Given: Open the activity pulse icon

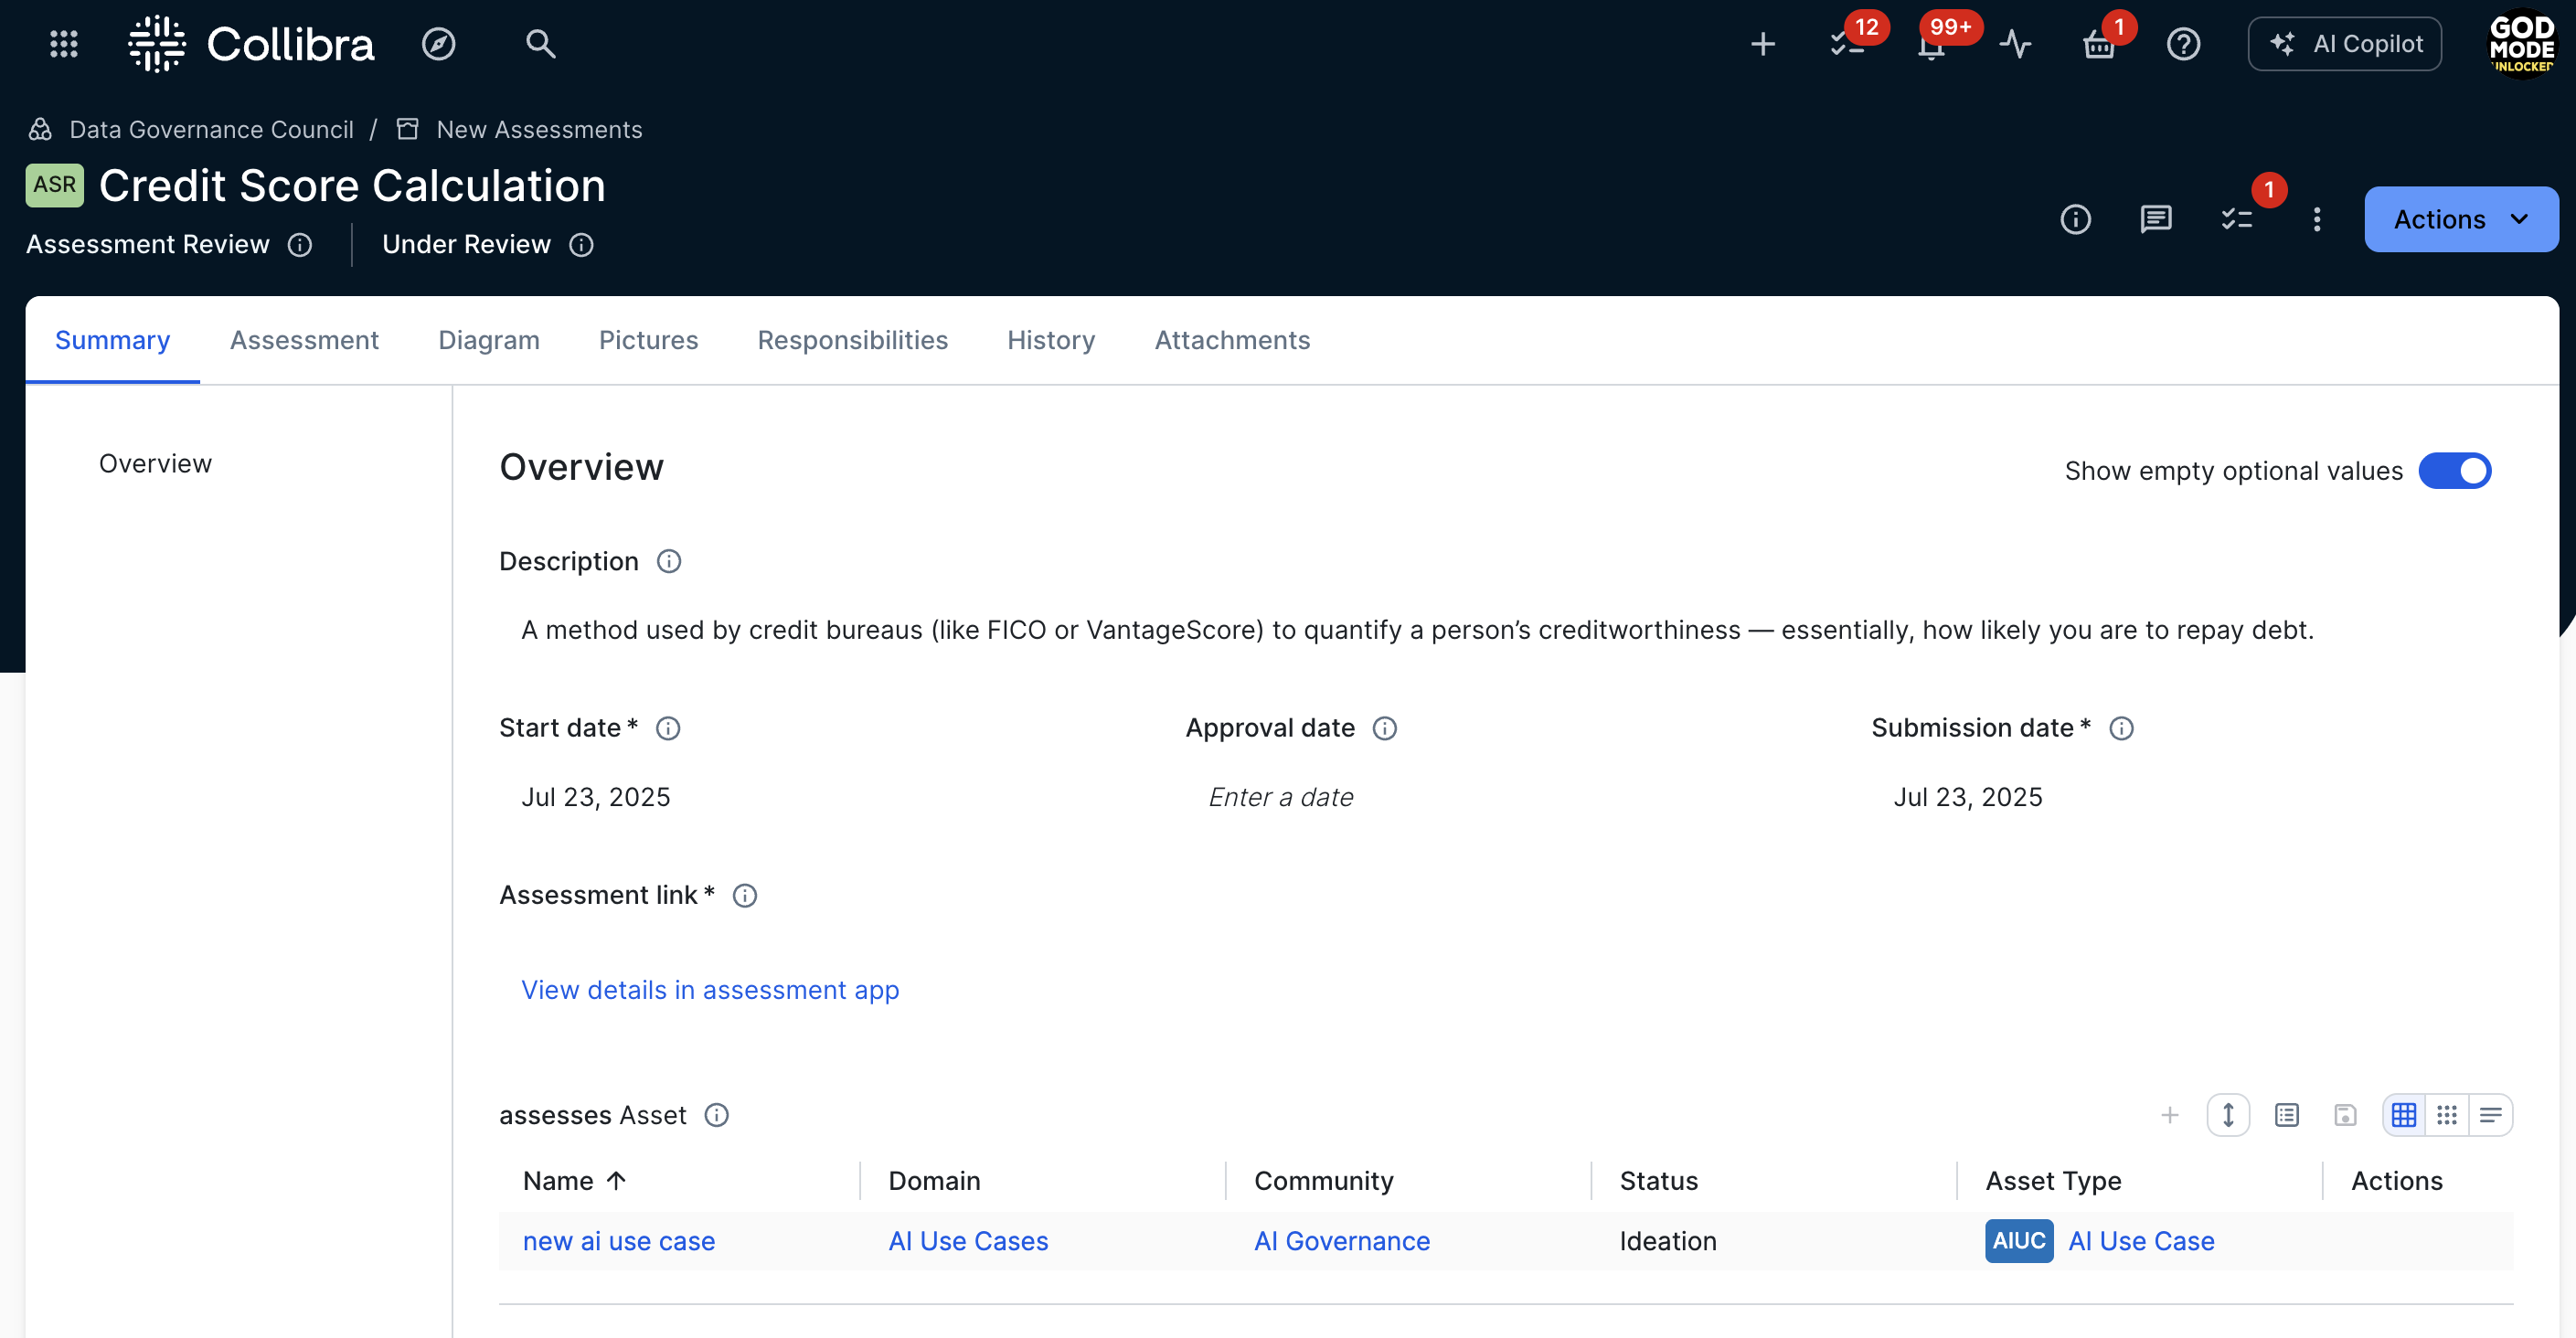Looking at the screenshot, I should pos(2015,44).
